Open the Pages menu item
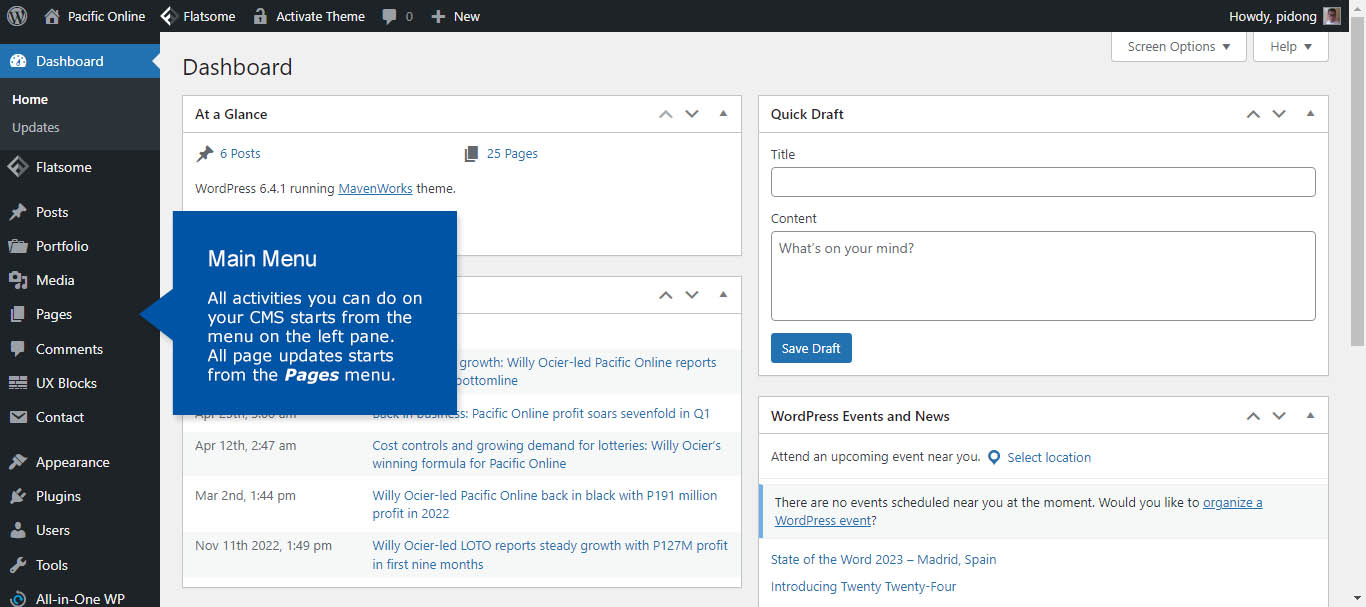Viewport: 1366px width, 607px height. tap(54, 314)
